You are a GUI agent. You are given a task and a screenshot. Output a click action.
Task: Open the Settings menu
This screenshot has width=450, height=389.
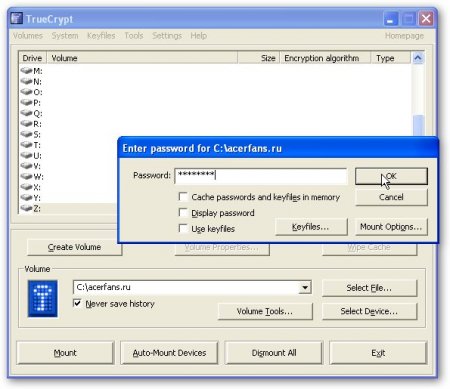click(x=167, y=36)
